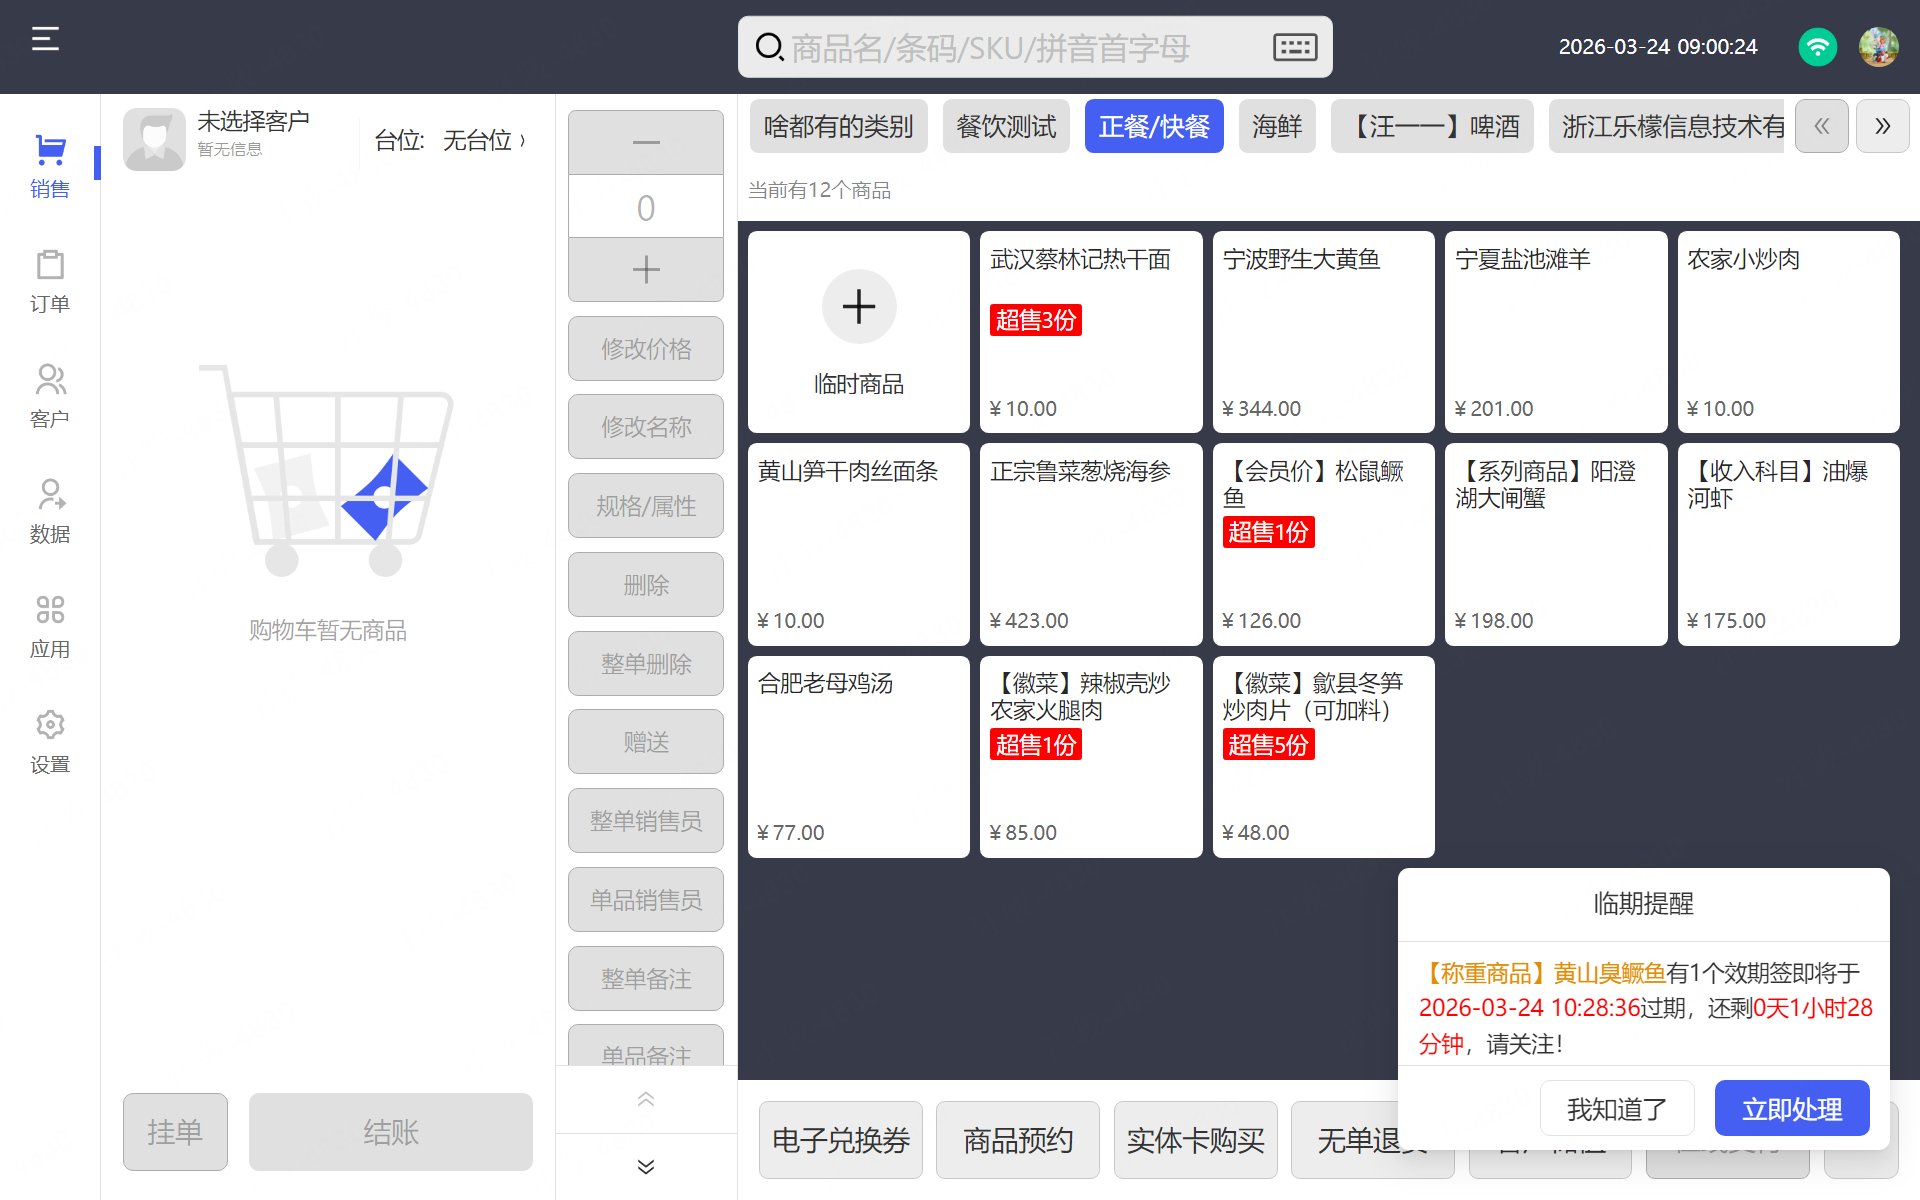Screen dimensions: 1920x1200
Task: Click the green Wi-Fi status icon
Action: [x=1817, y=47]
